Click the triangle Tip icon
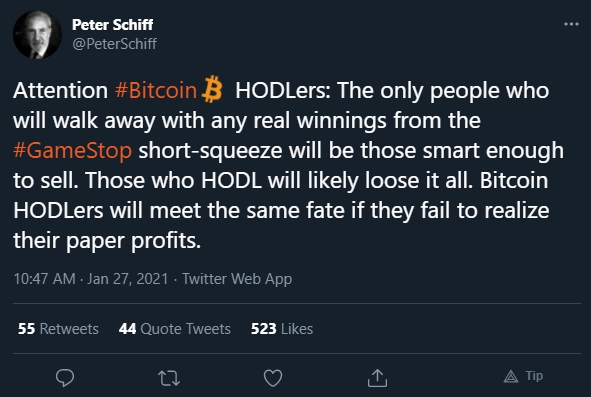 pos(511,376)
